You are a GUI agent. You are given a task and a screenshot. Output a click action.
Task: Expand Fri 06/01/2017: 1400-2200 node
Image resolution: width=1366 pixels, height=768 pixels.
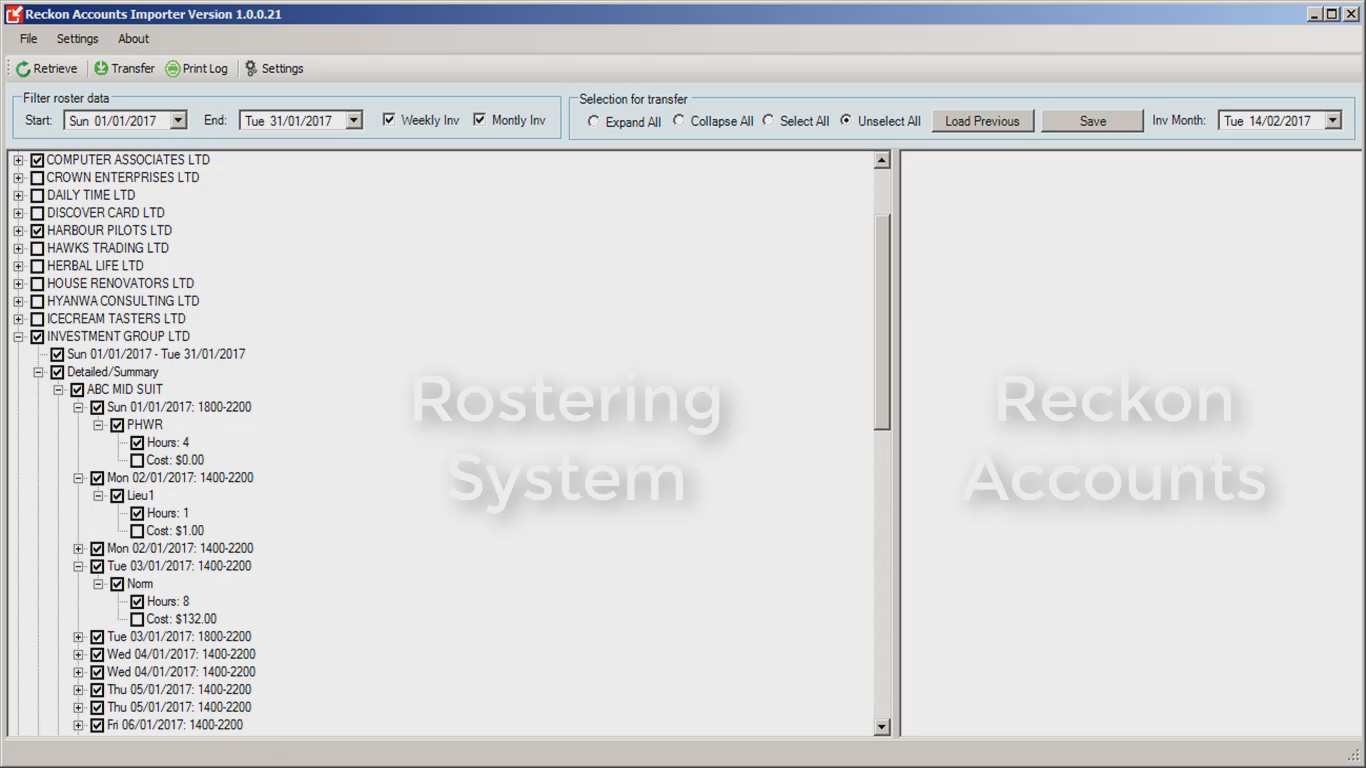tap(78, 726)
